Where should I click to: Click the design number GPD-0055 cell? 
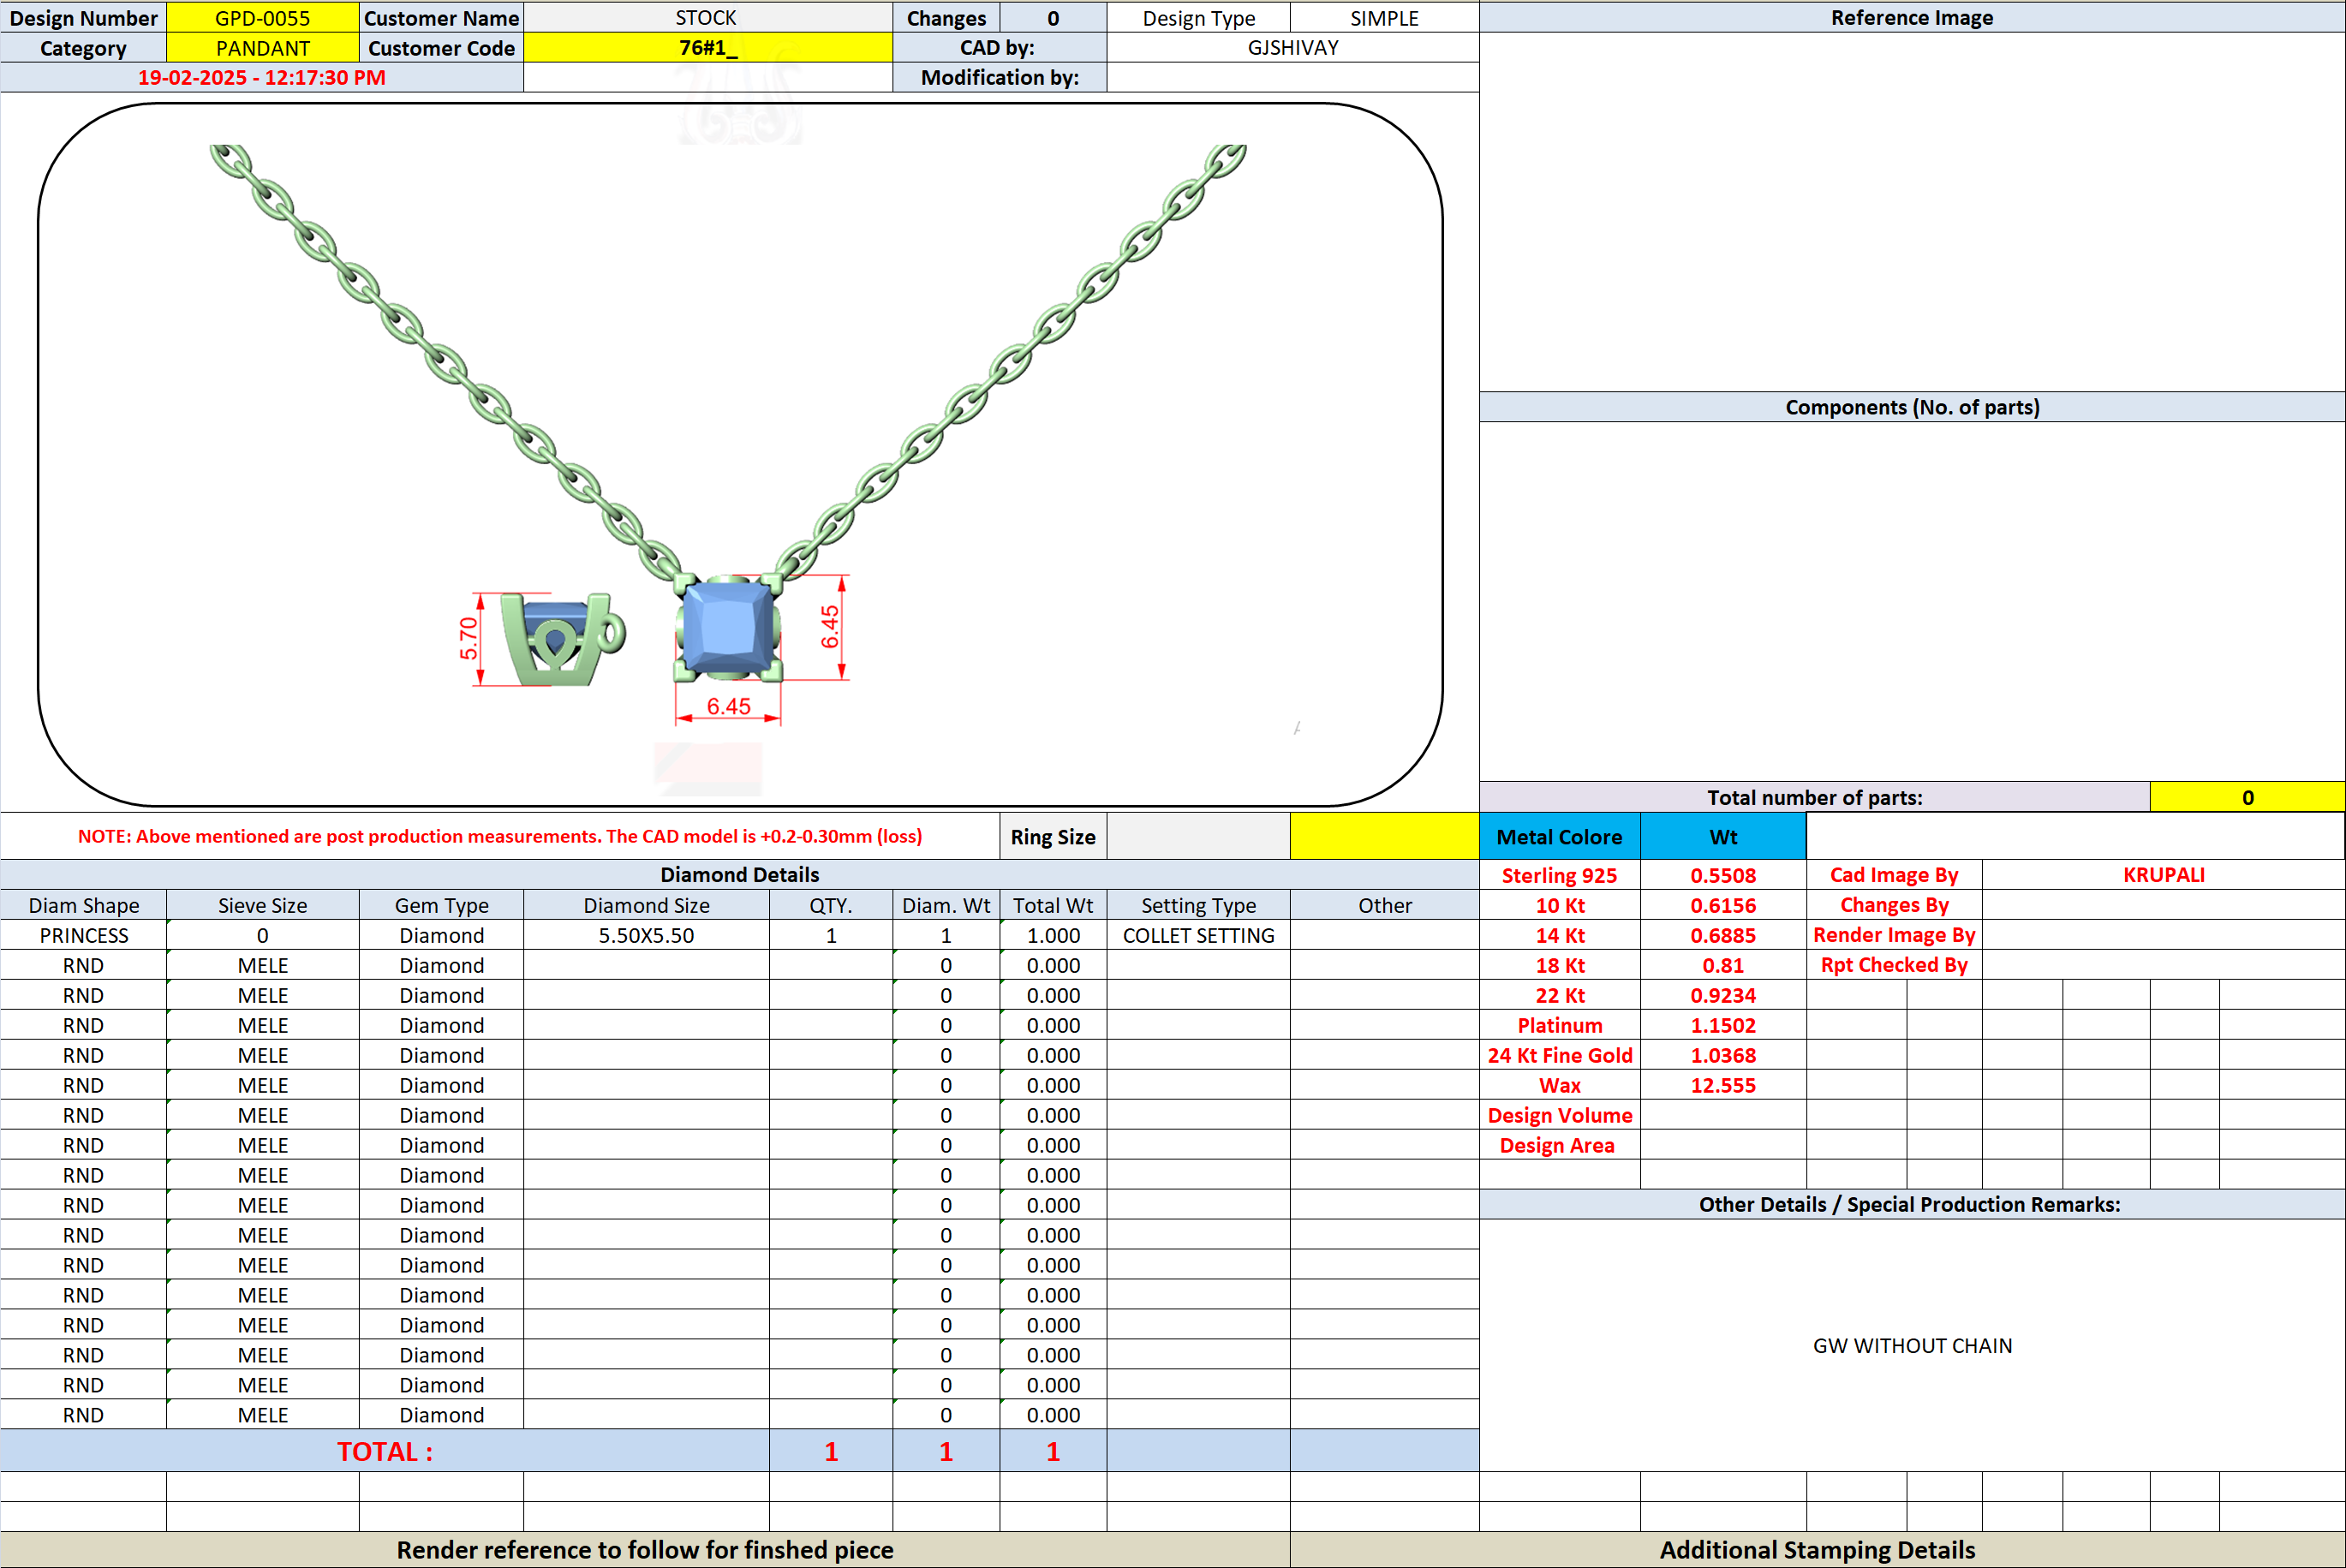262,17
